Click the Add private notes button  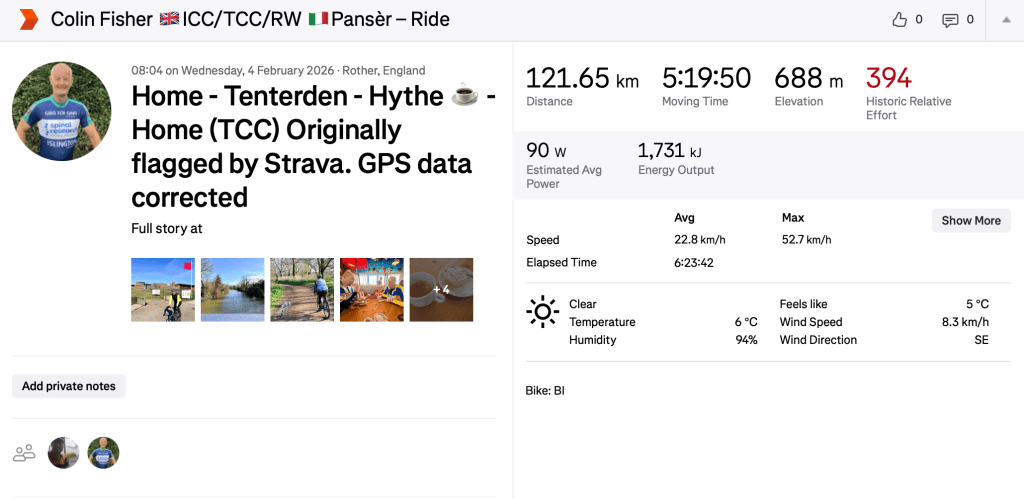(x=69, y=386)
